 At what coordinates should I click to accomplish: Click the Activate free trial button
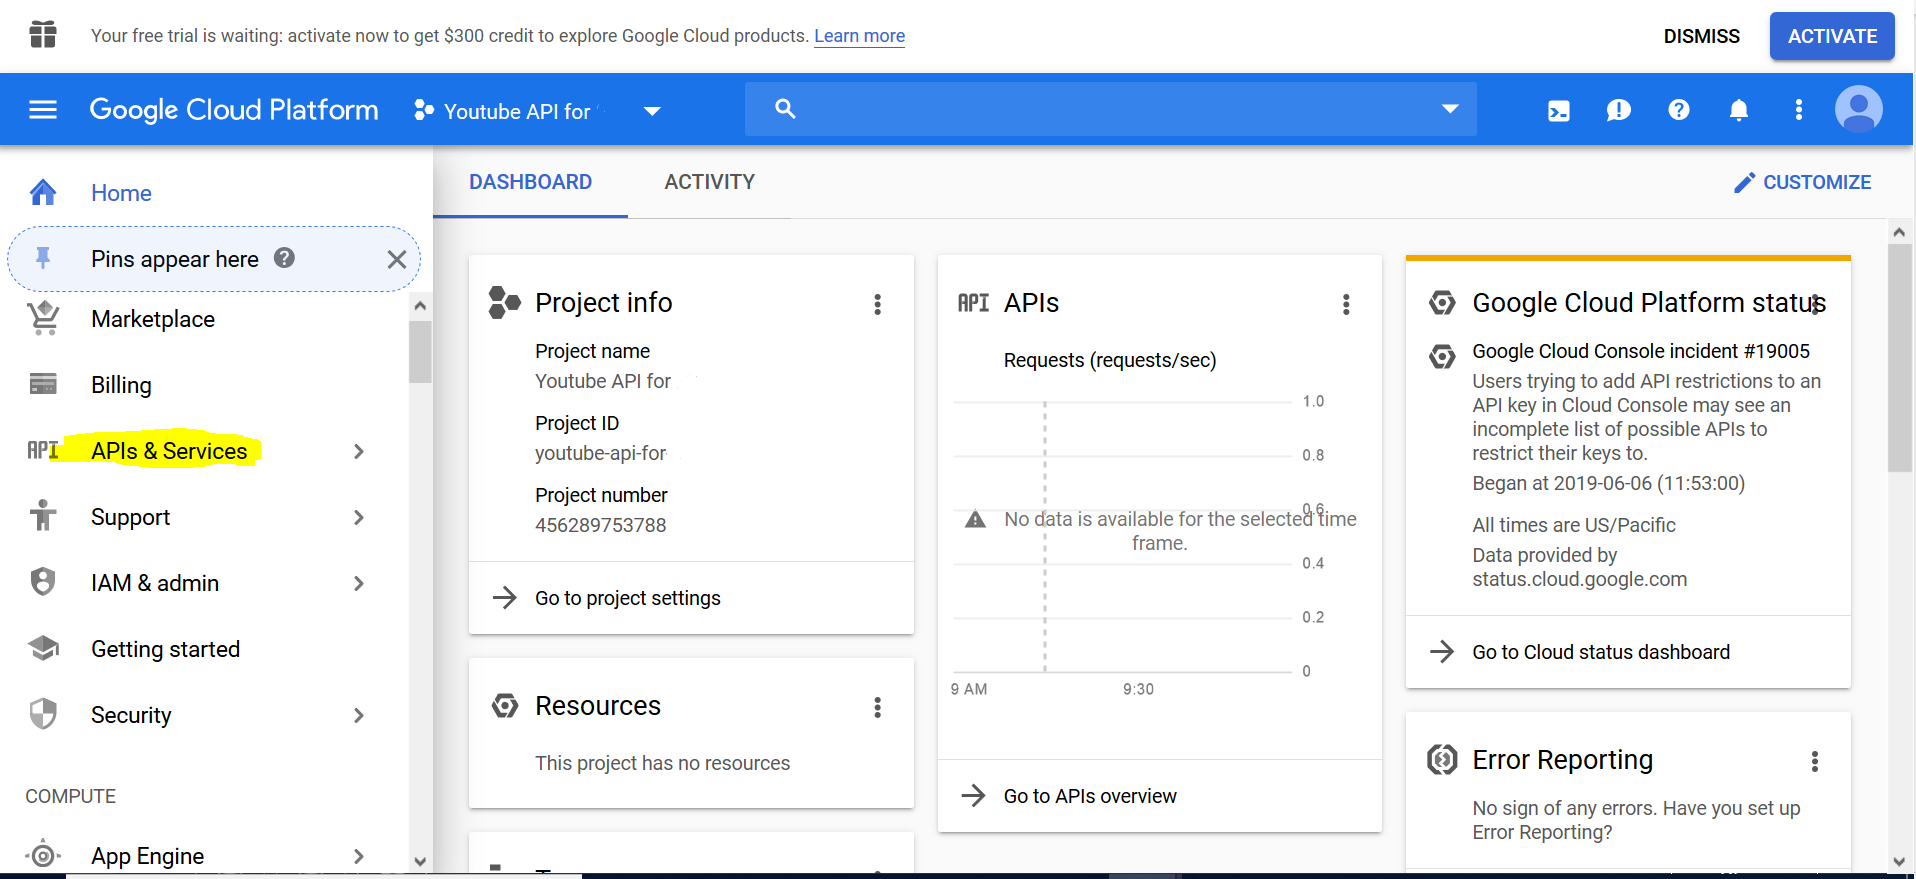[x=1831, y=36]
